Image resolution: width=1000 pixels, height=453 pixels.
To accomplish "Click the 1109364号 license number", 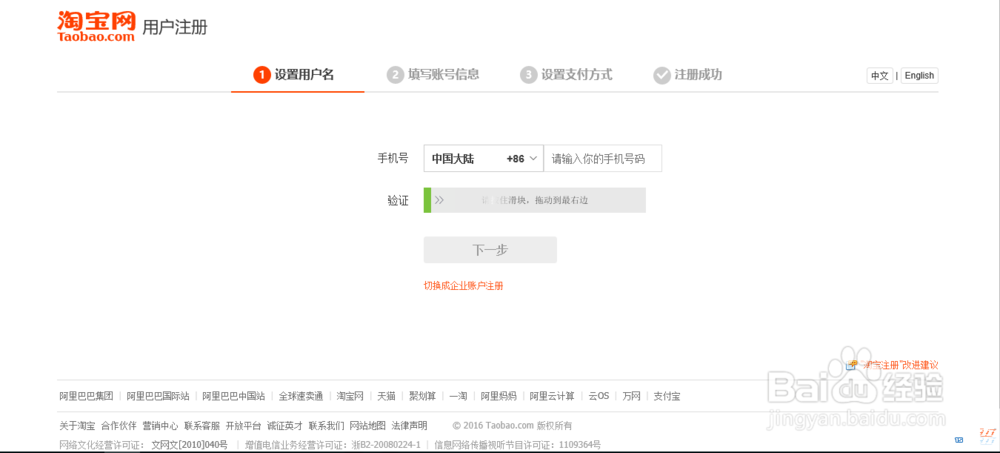I will pos(580,445).
